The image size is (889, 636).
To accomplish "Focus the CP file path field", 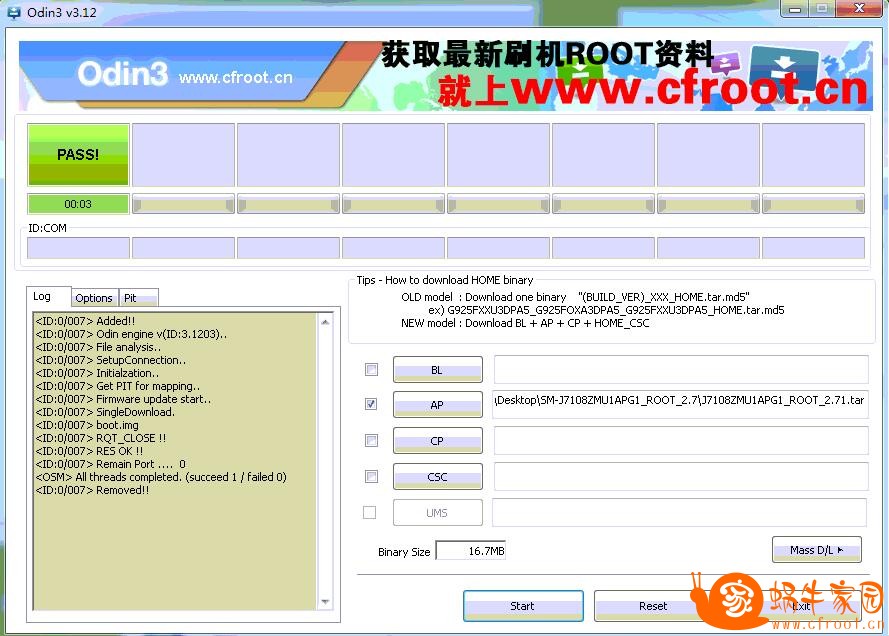I will point(681,440).
